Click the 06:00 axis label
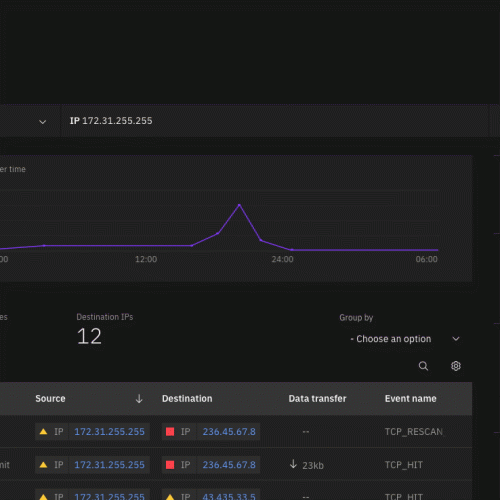 tap(426, 259)
